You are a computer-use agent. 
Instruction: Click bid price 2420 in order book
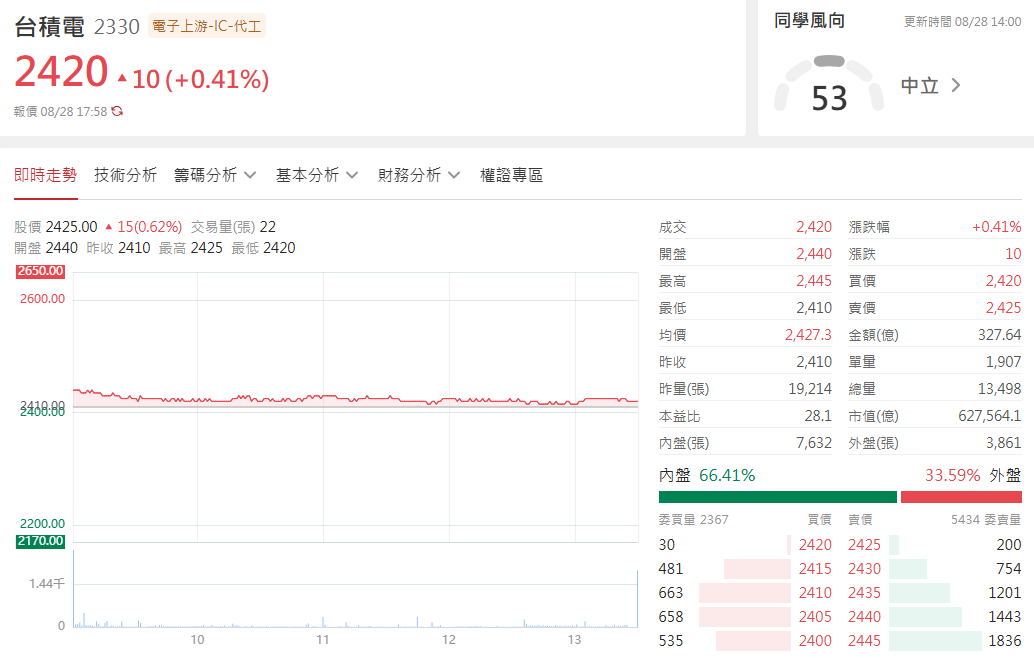[815, 545]
